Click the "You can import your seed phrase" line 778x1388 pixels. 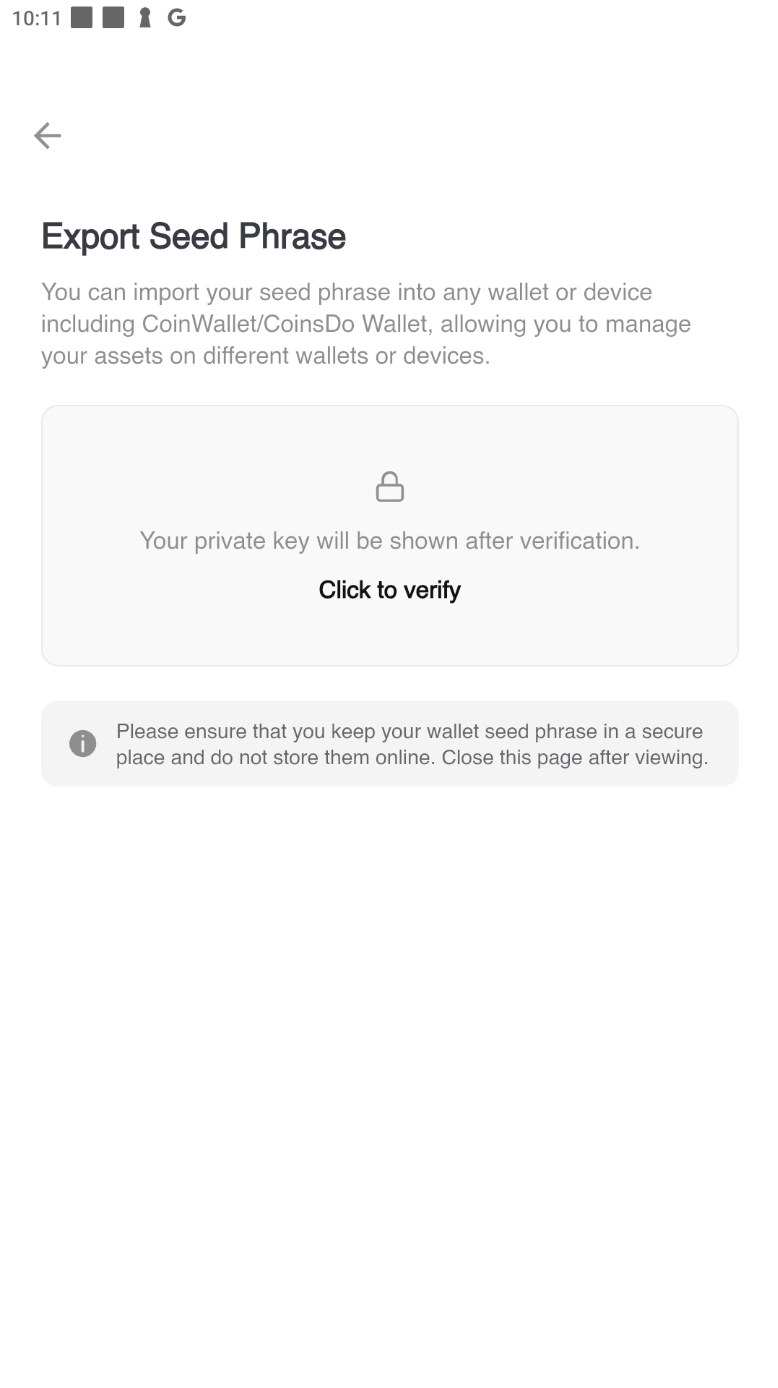pyautogui.click(x=346, y=292)
